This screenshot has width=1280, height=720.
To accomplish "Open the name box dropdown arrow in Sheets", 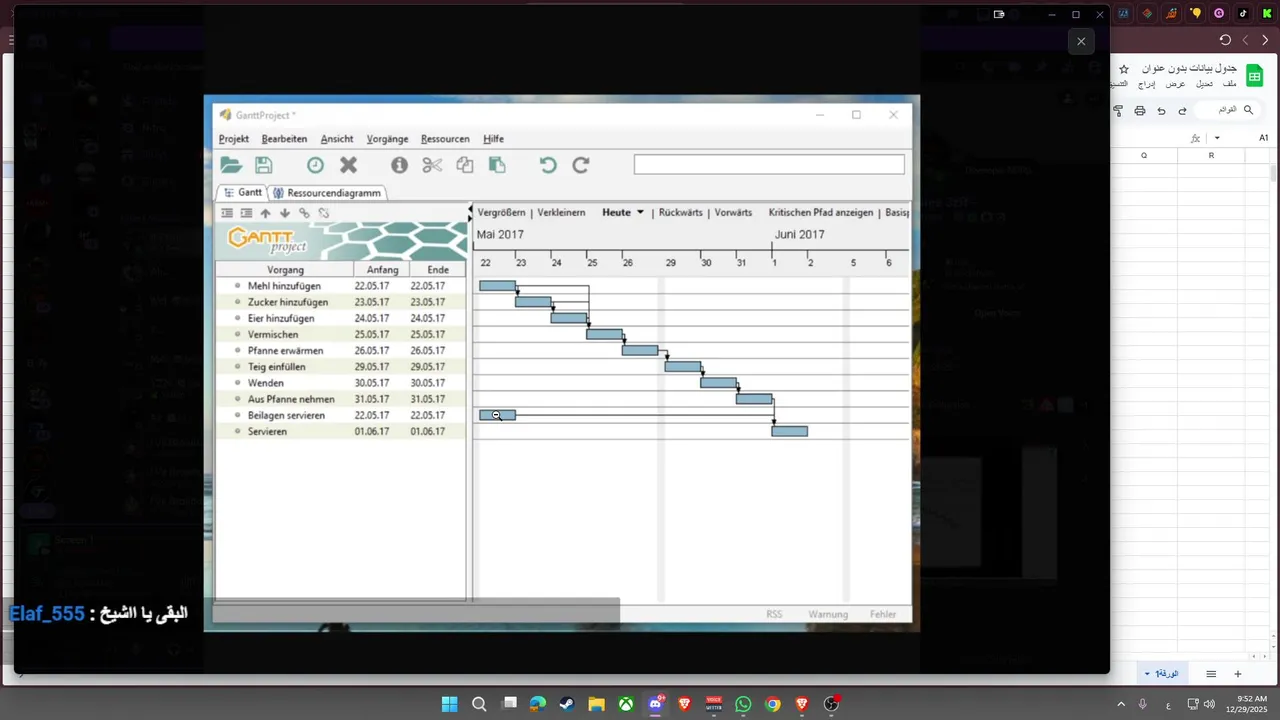I will [1217, 138].
